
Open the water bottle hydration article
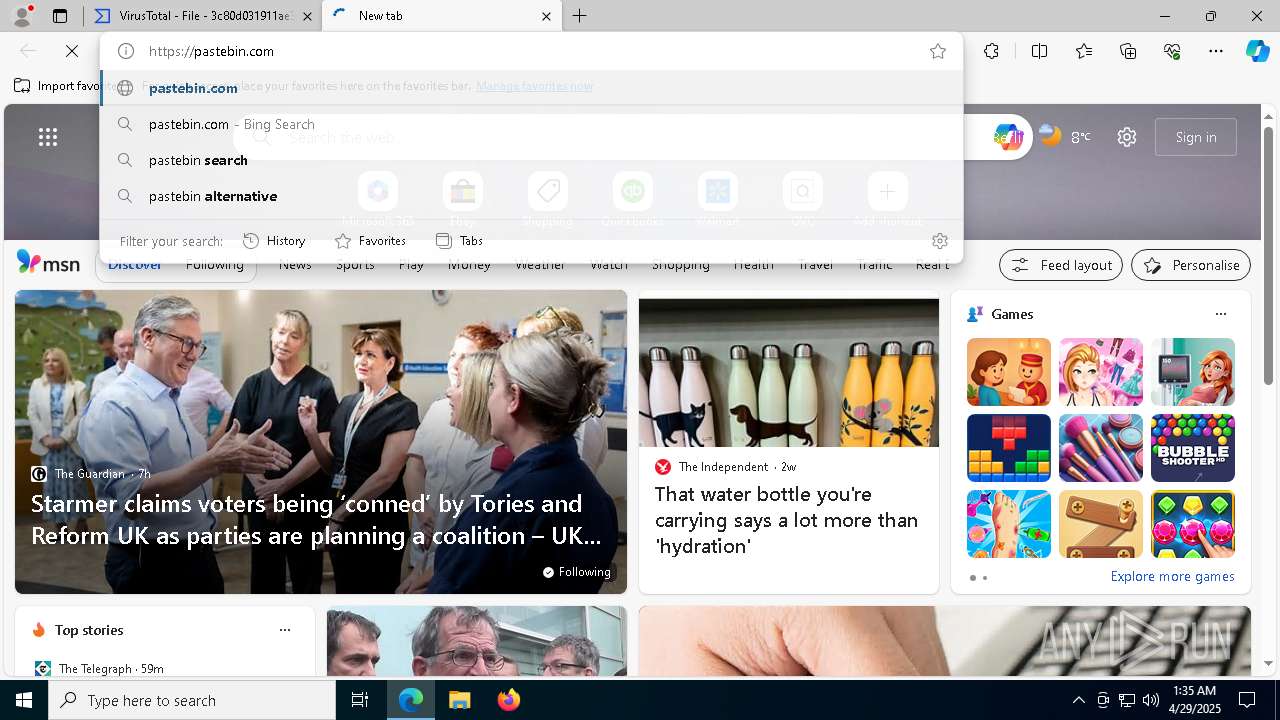(786, 520)
